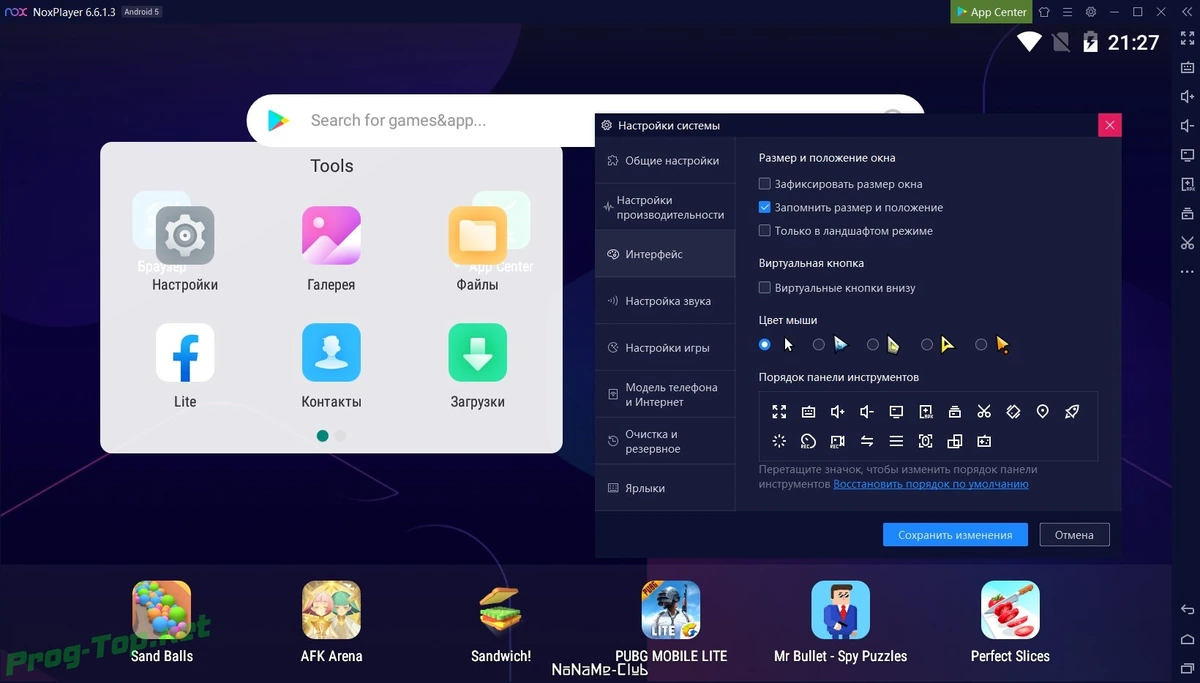Enable the Виртуальные кнопки внизу checkbox

(x=765, y=288)
